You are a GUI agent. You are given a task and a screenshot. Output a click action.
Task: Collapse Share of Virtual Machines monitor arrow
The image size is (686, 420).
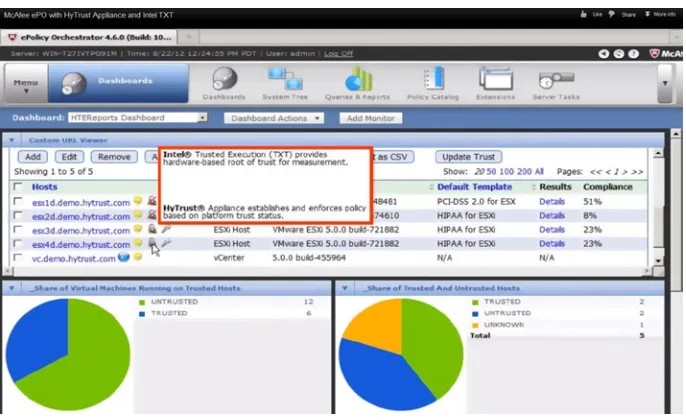pos(12,288)
